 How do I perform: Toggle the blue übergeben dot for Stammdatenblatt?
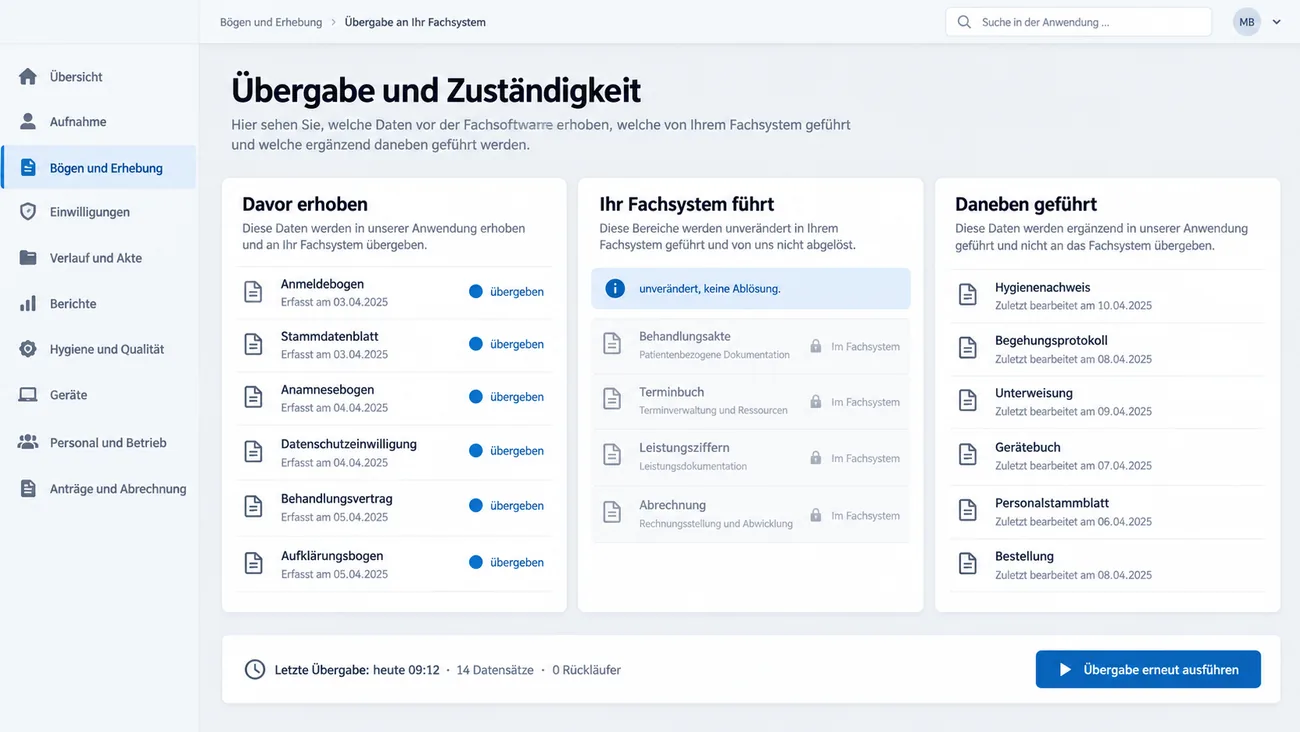pos(476,344)
